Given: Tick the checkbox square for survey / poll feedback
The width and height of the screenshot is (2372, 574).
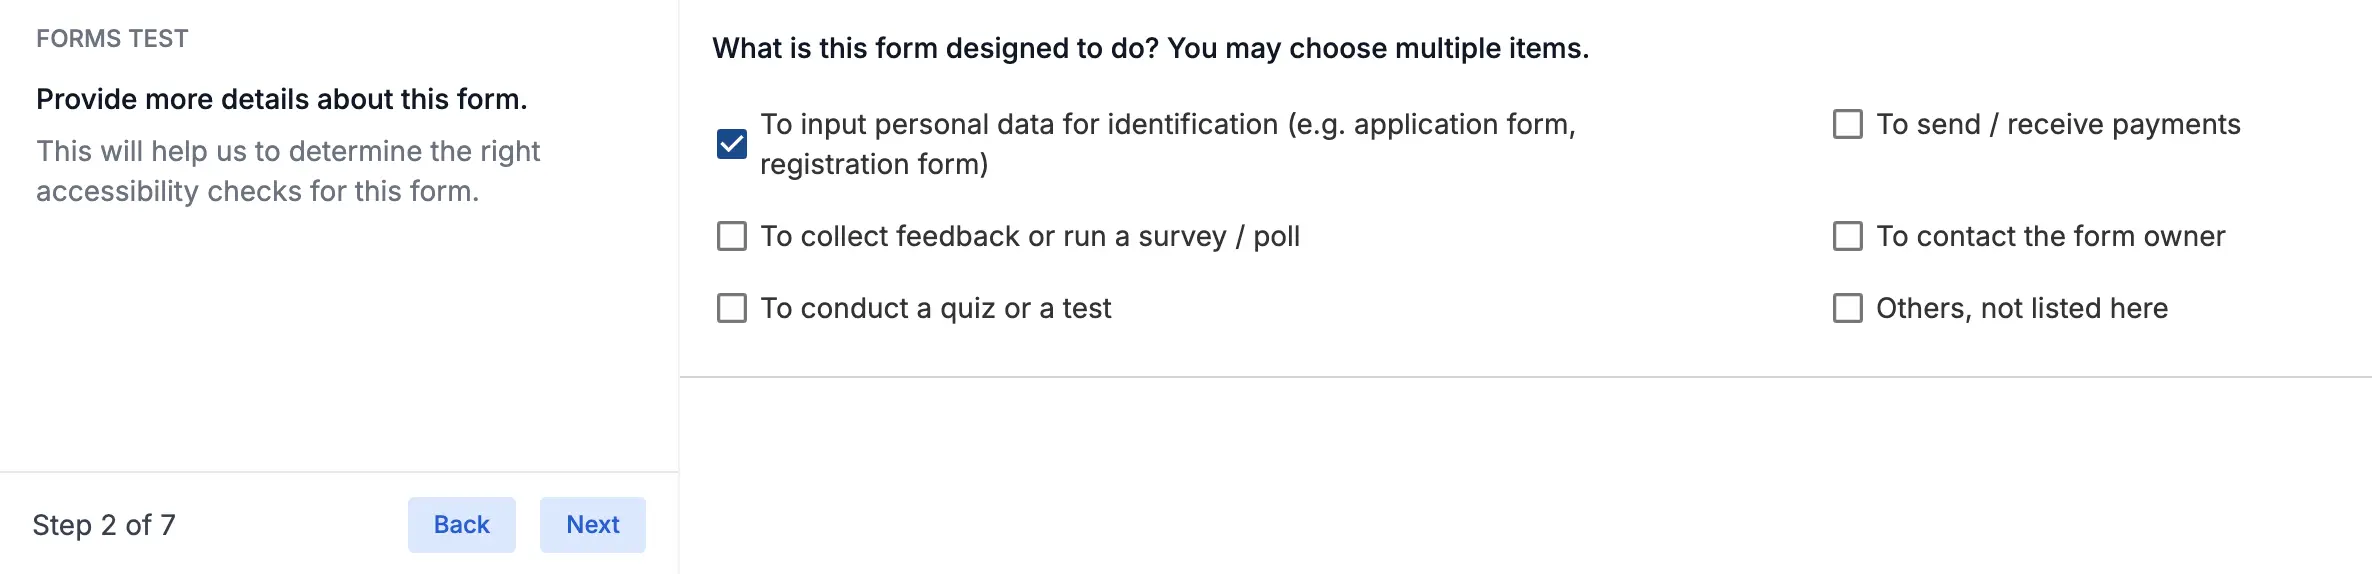Looking at the screenshot, I should tap(732, 236).
